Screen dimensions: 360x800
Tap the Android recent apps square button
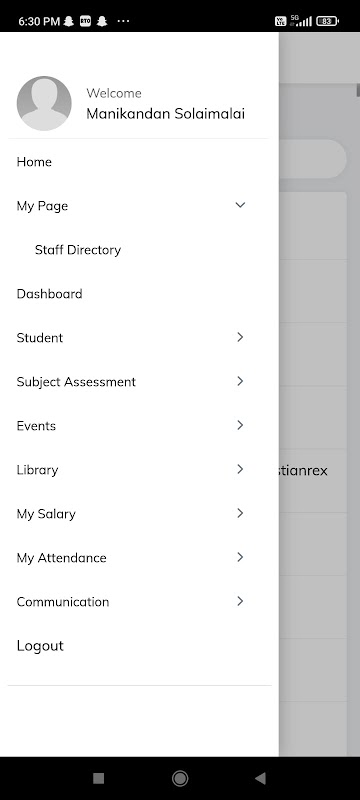point(99,778)
